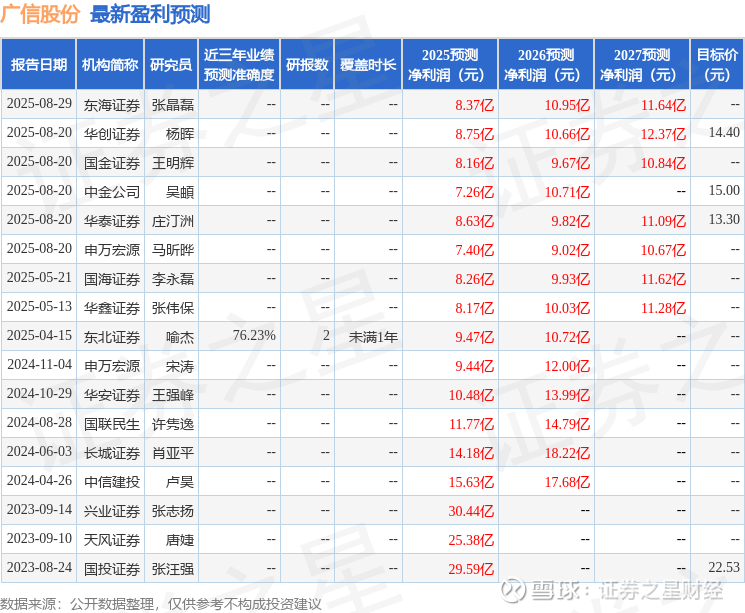Click the date 2025-05-13
The height and width of the screenshot is (613, 745).
(x=39, y=306)
